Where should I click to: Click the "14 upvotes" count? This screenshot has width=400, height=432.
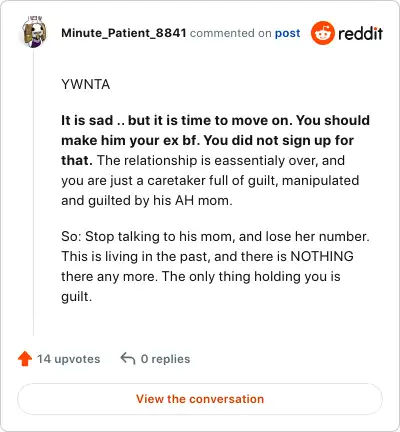click(x=68, y=359)
